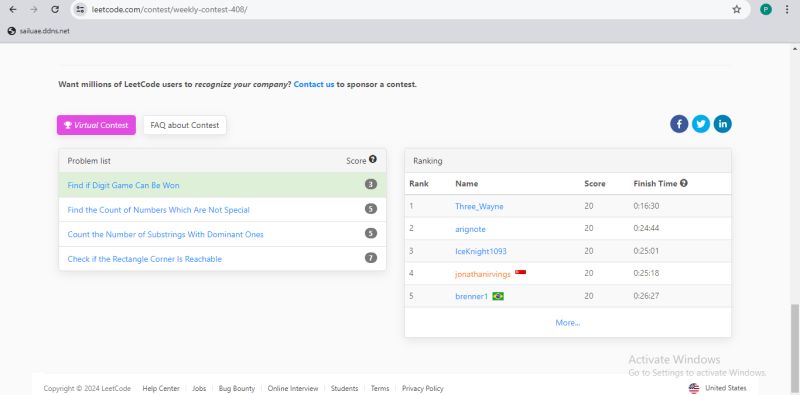Expand the United States region selector

(717, 388)
